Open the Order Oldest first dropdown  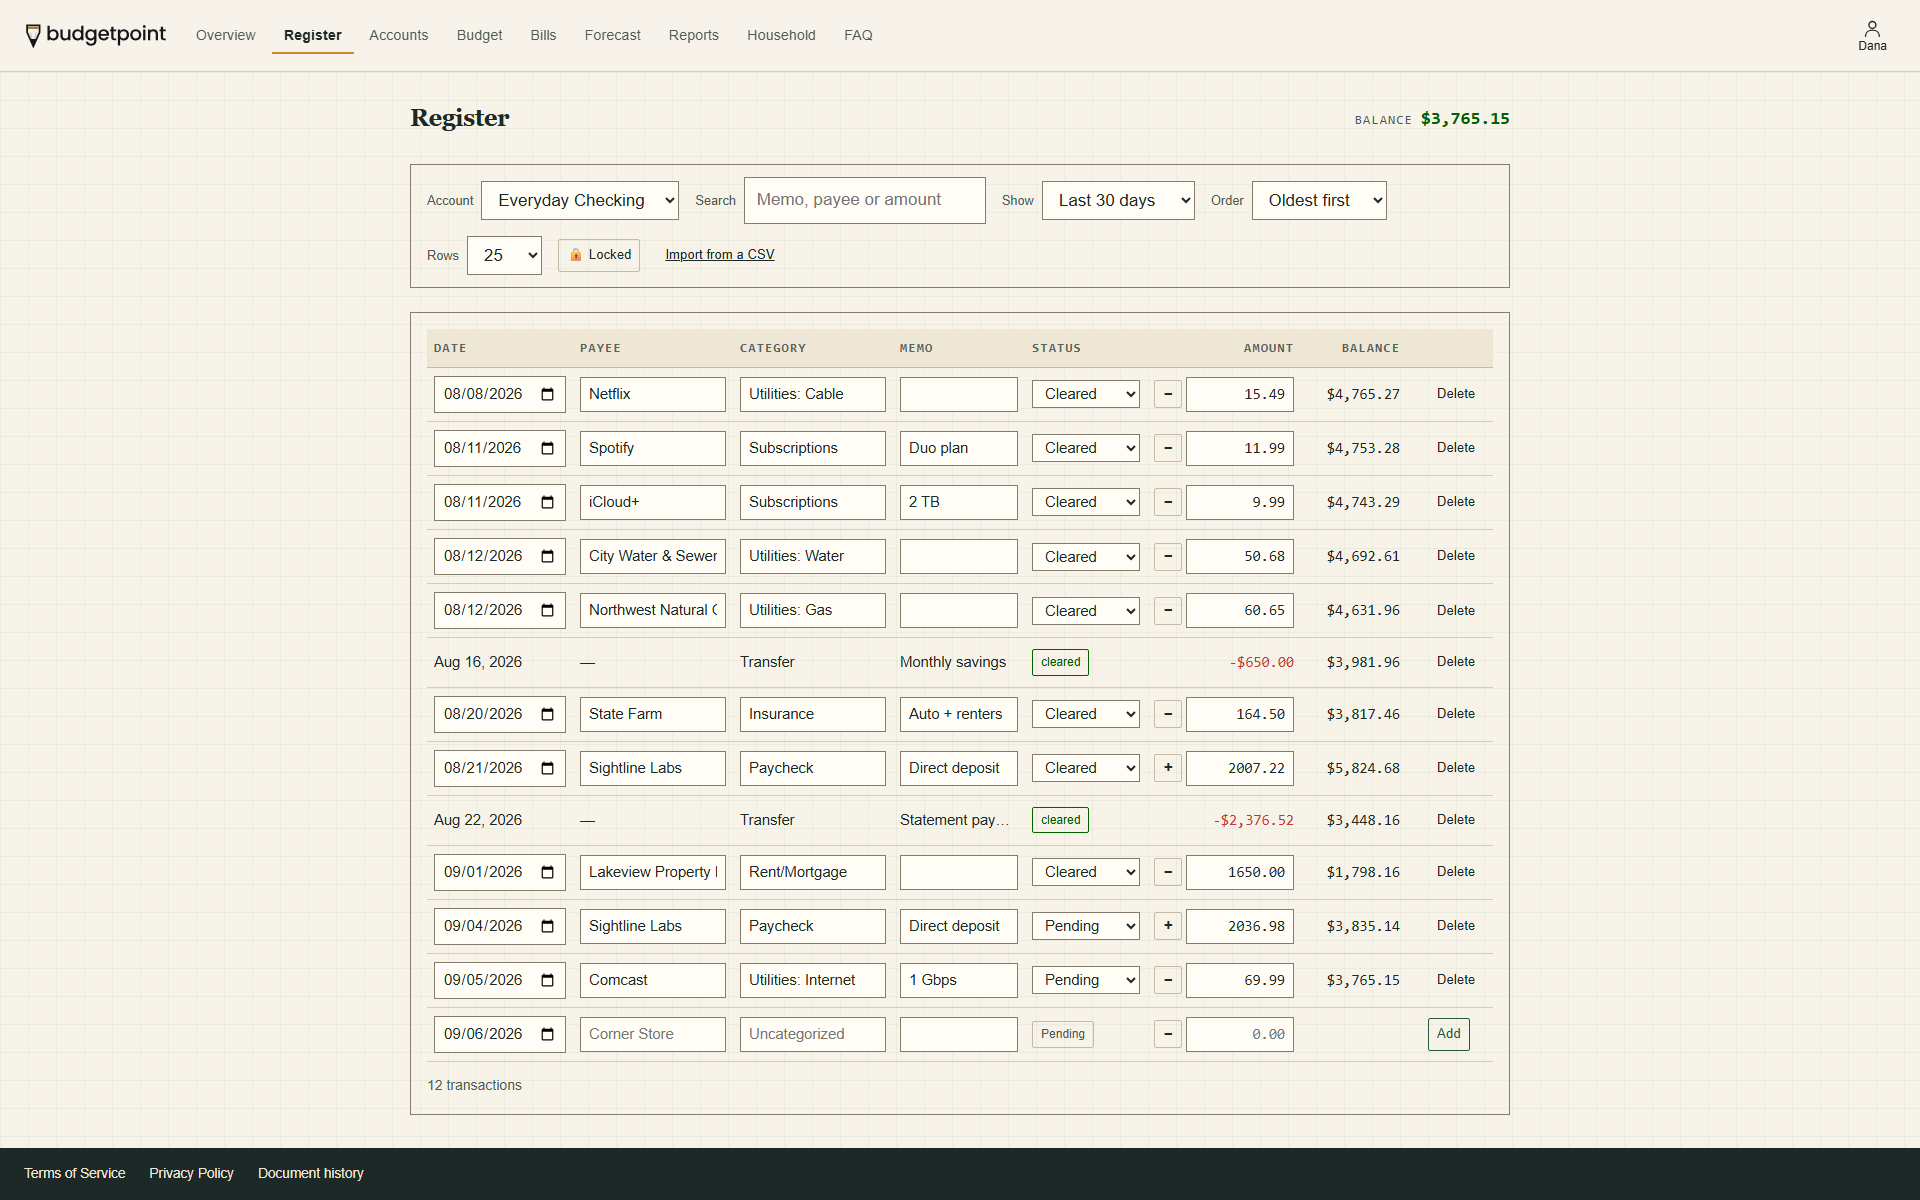(x=1319, y=200)
